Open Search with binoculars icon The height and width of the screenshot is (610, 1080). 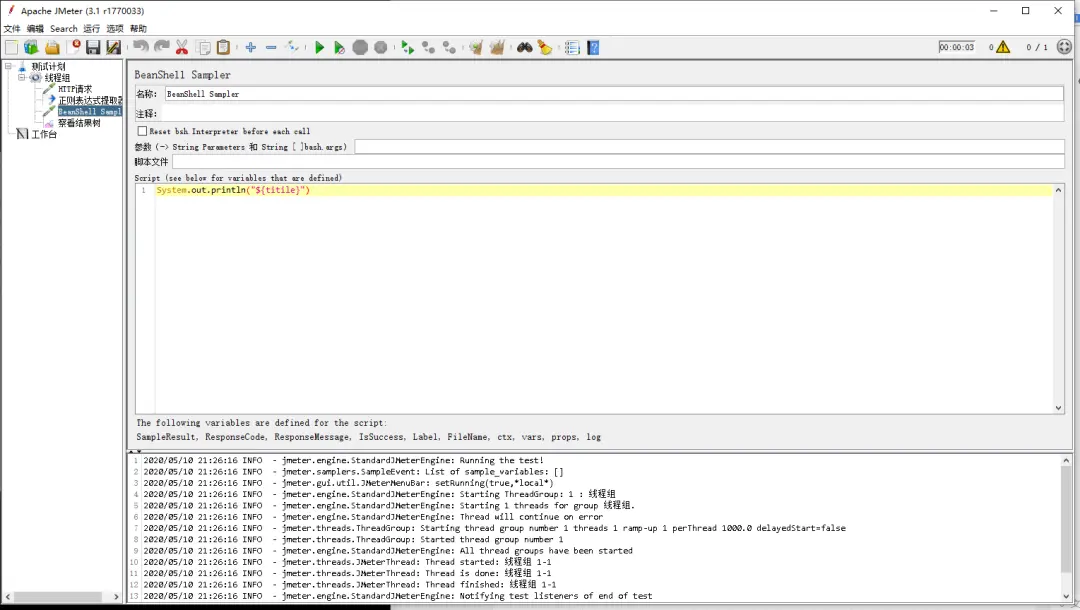tap(525, 48)
